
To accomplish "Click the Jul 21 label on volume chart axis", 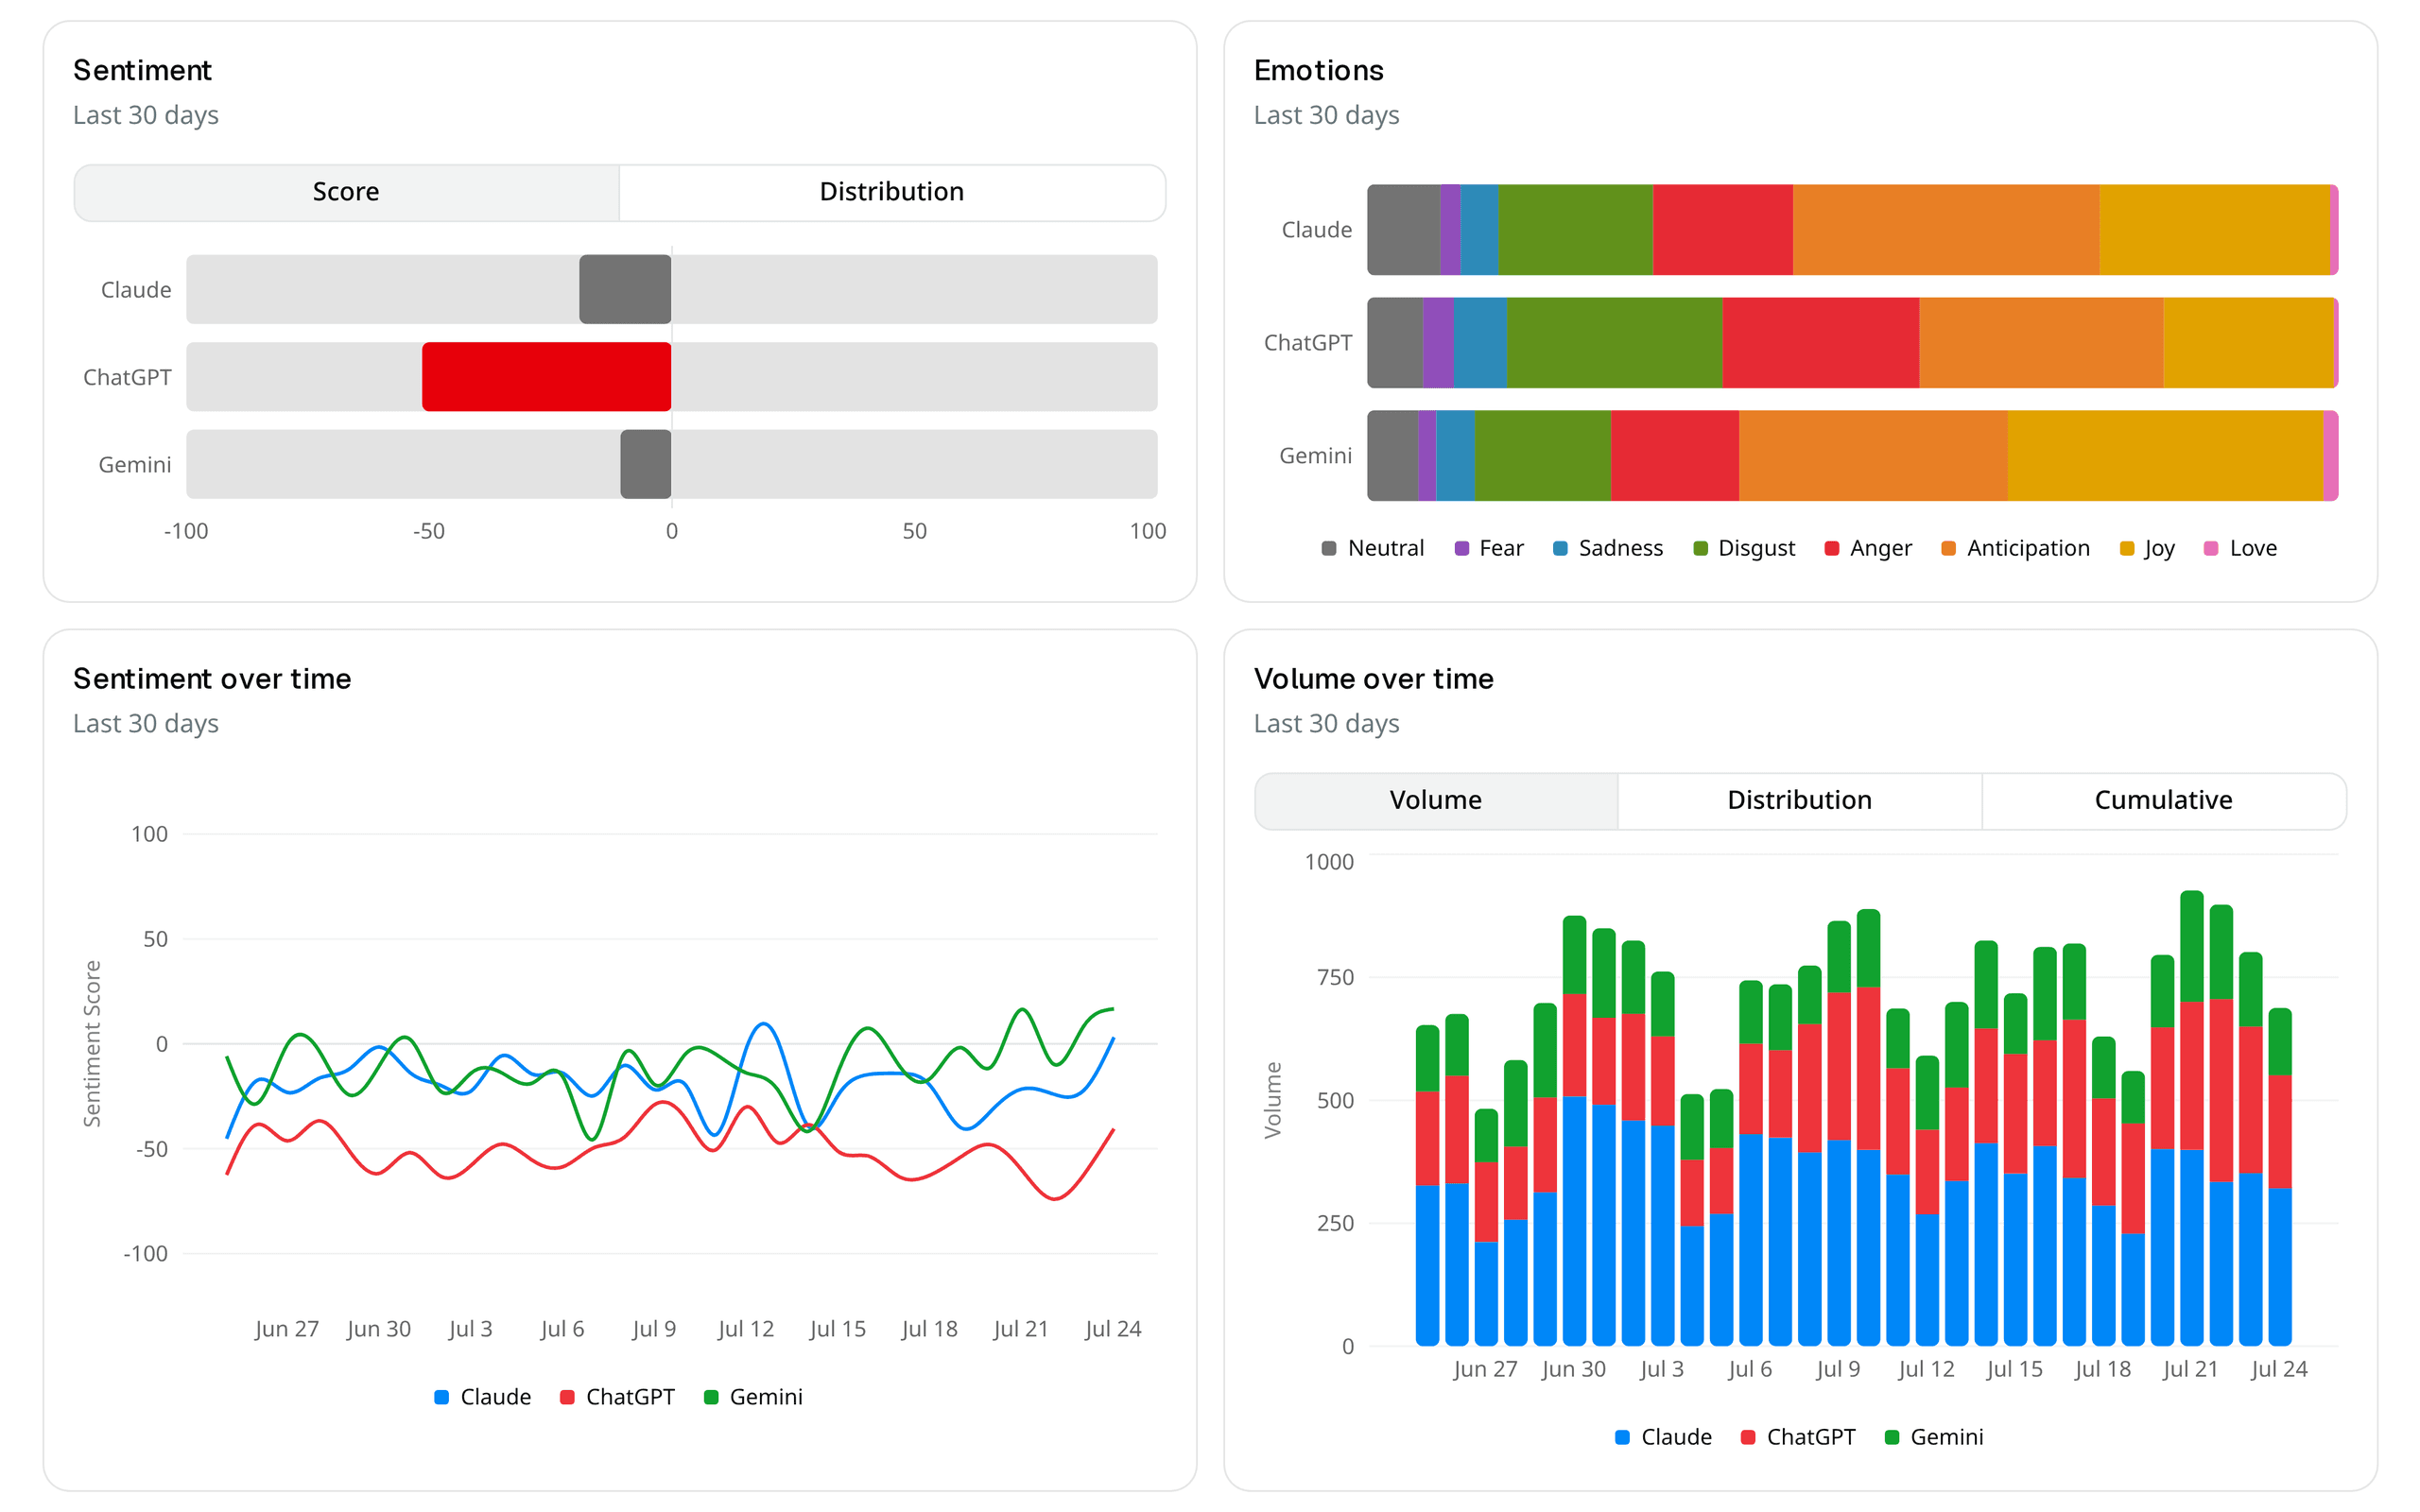I will 2190,1369.
